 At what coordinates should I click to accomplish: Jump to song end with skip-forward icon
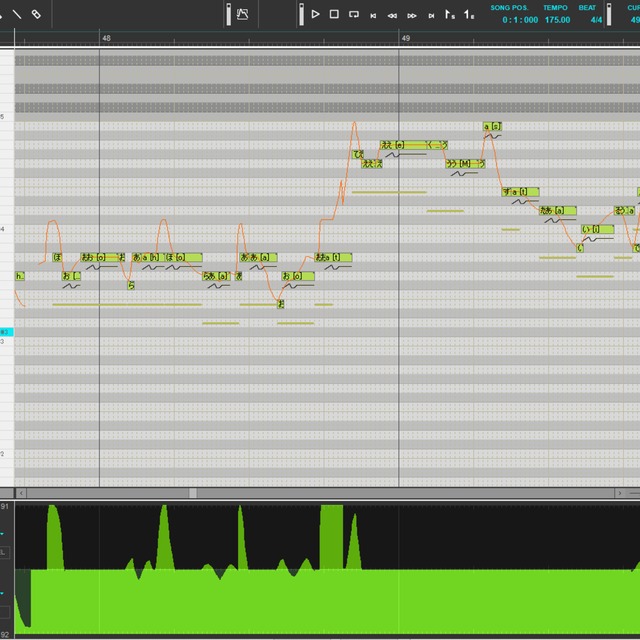[431, 15]
